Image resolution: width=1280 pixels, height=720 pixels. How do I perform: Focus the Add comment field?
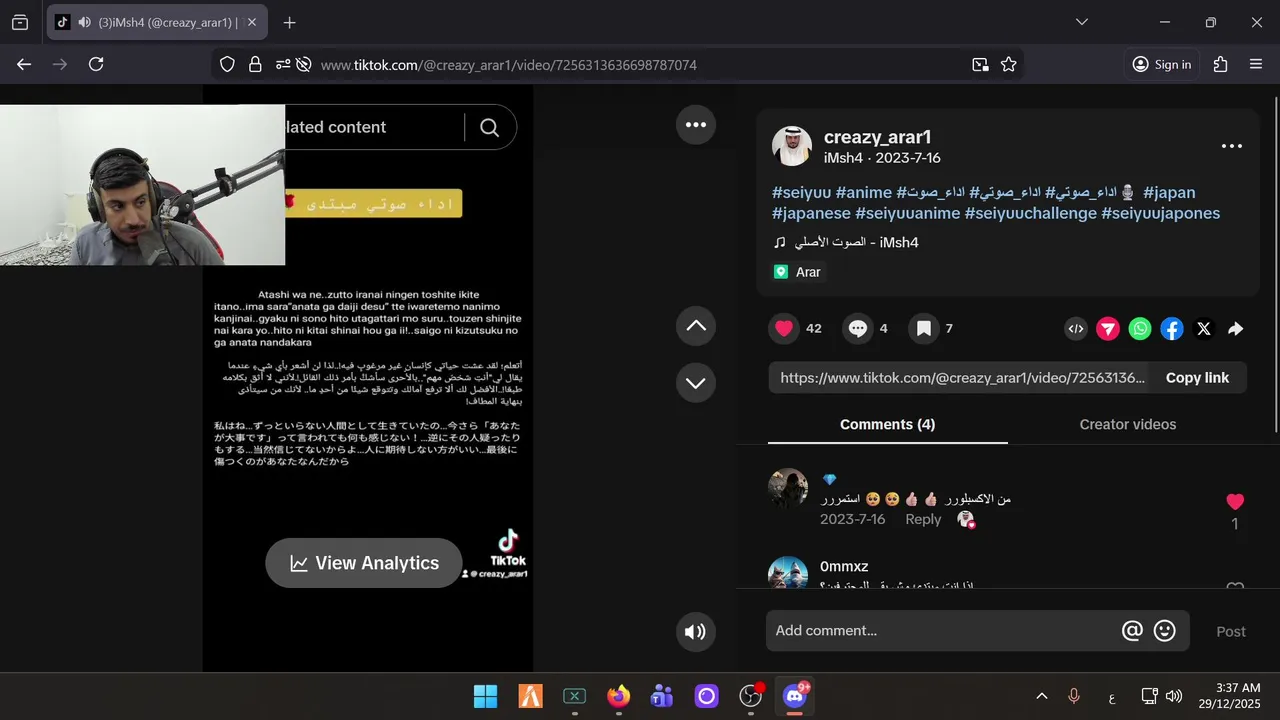click(x=940, y=631)
